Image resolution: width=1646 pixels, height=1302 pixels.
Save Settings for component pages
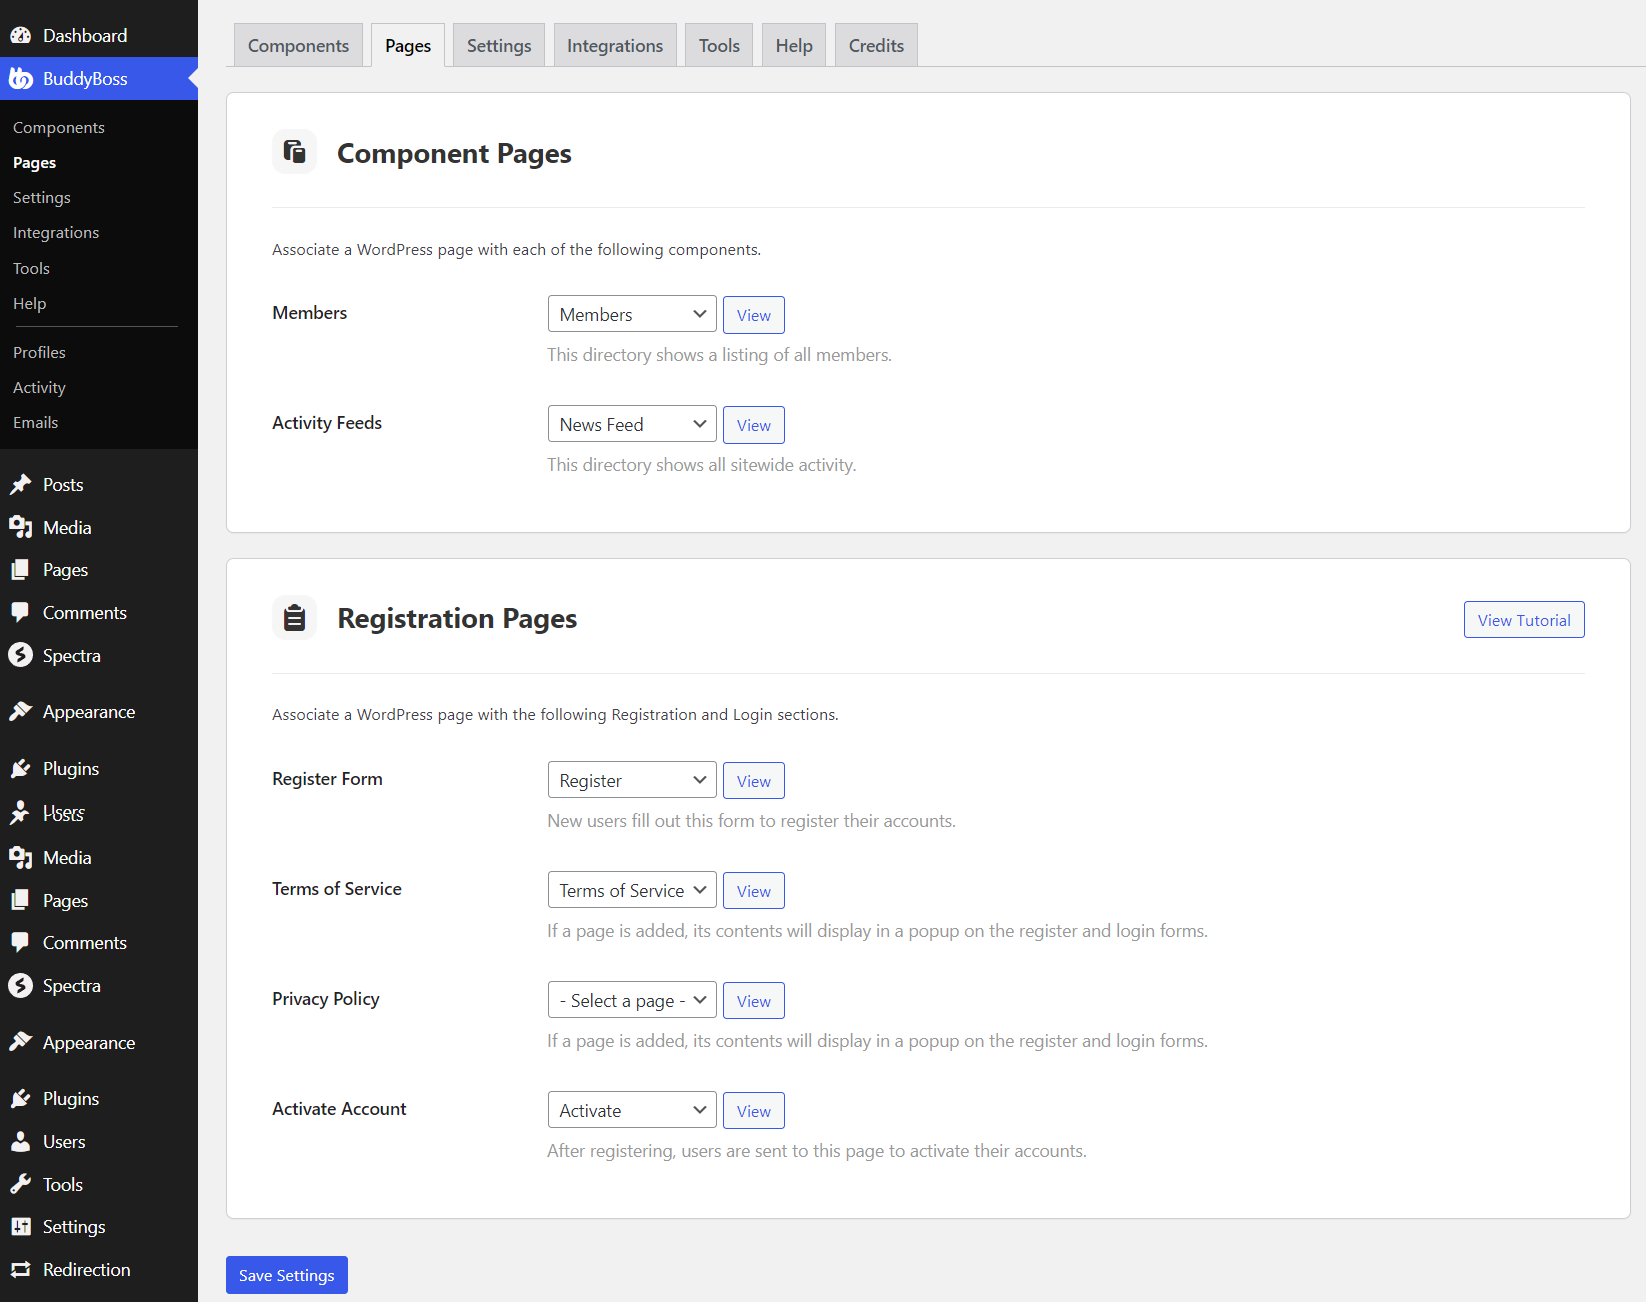[286, 1274]
